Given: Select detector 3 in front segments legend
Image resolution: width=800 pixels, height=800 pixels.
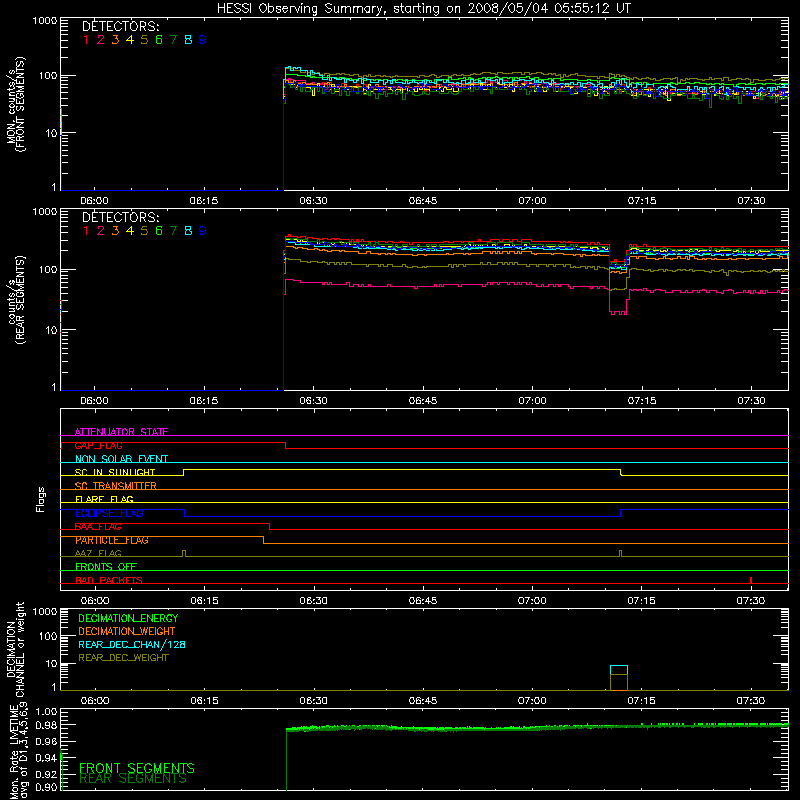Looking at the screenshot, I should (x=115, y=40).
